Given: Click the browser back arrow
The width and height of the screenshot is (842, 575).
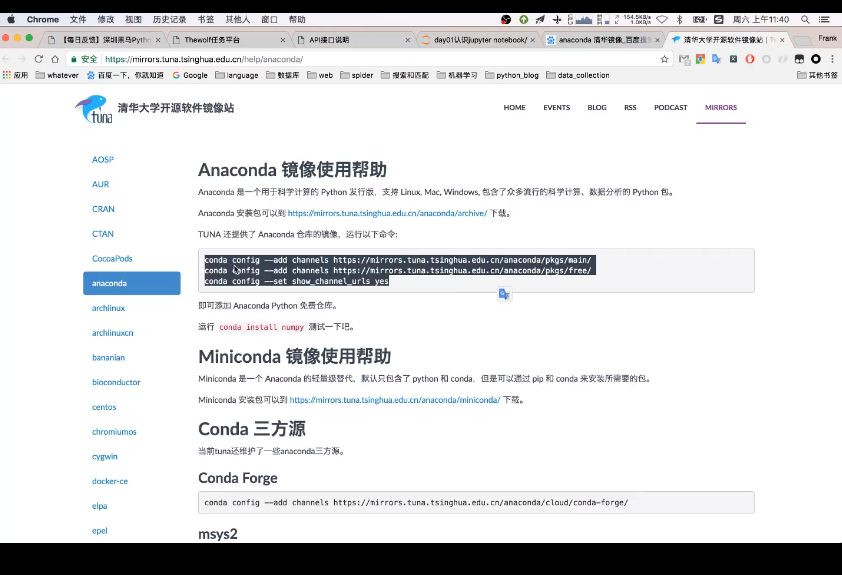Looking at the screenshot, I should pos(6,59).
